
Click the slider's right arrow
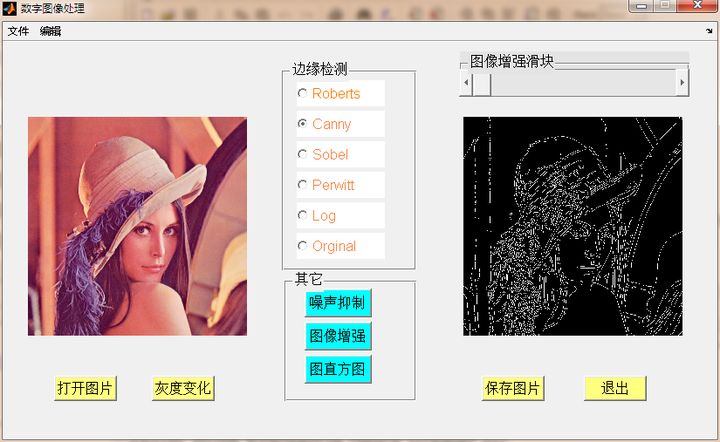coord(682,83)
